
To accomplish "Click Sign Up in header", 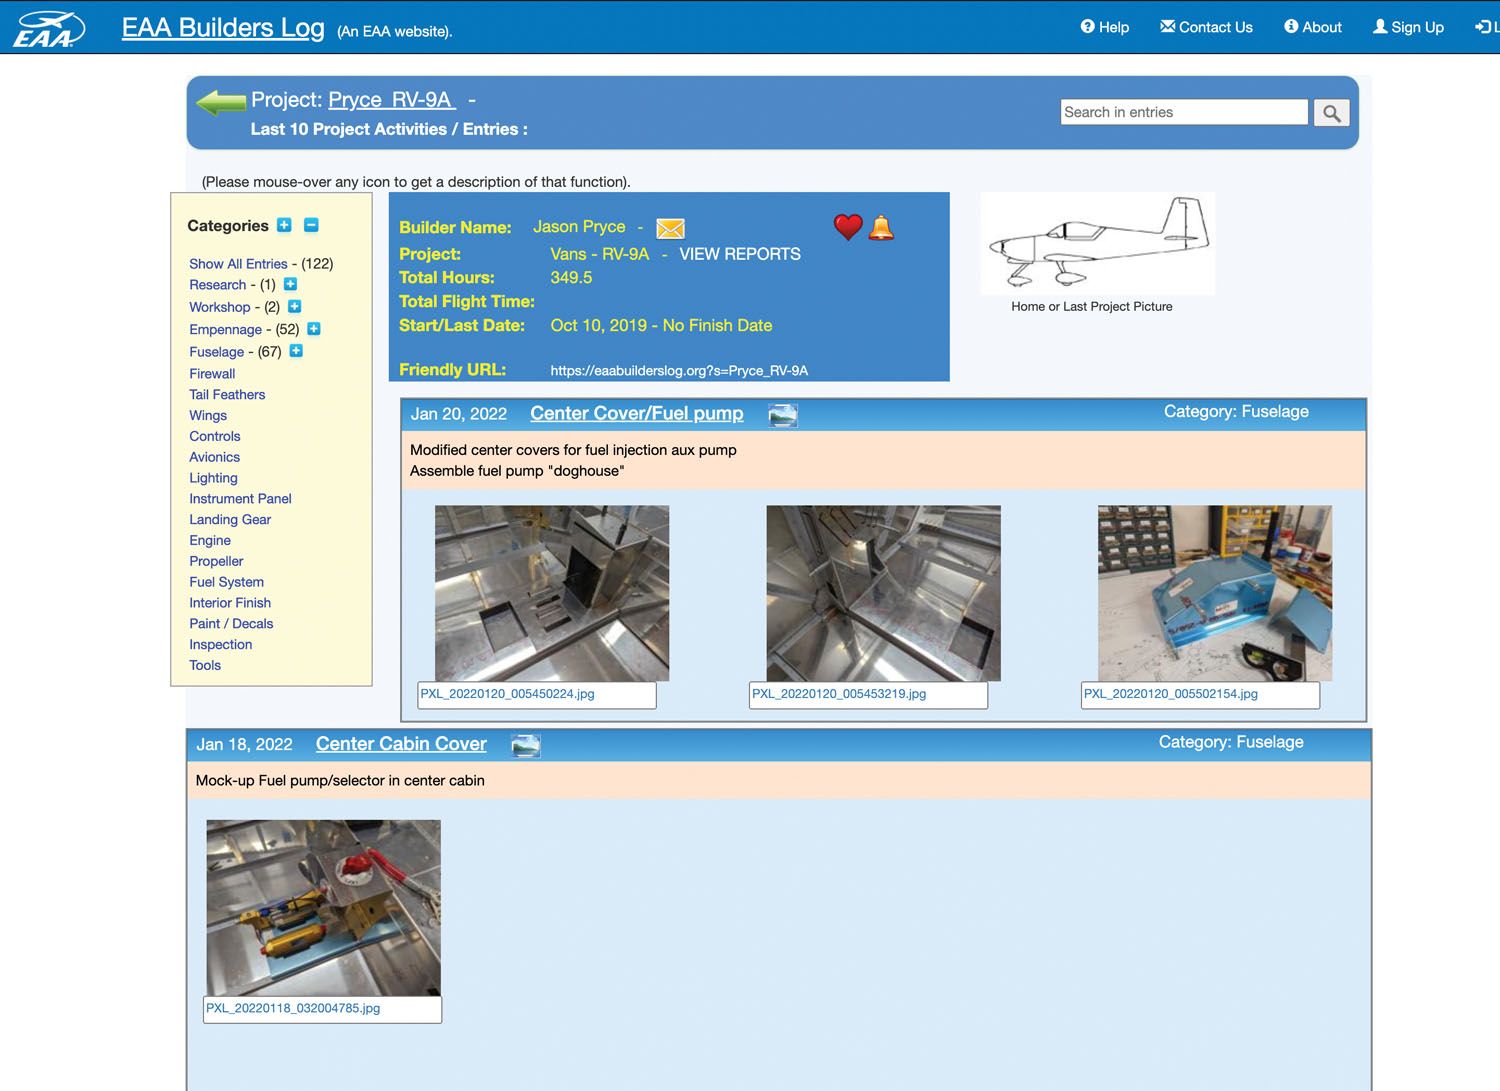I will click(1408, 27).
